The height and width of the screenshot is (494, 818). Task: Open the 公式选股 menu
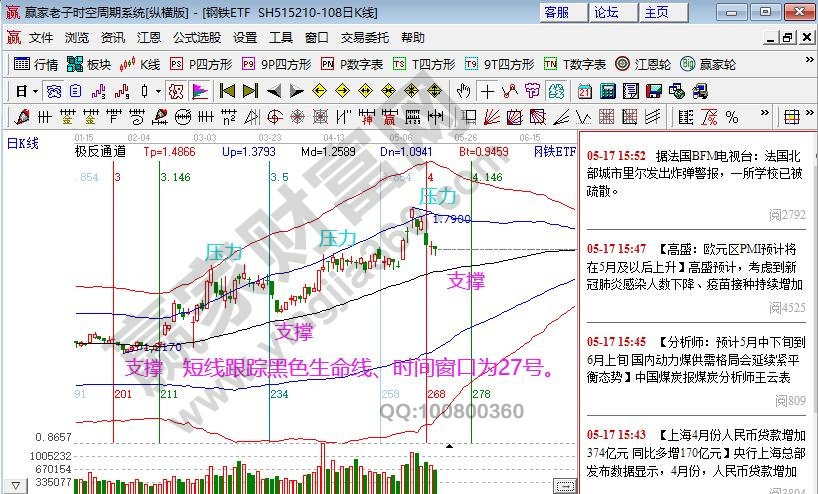pyautogui.click(x=197, y=37)
